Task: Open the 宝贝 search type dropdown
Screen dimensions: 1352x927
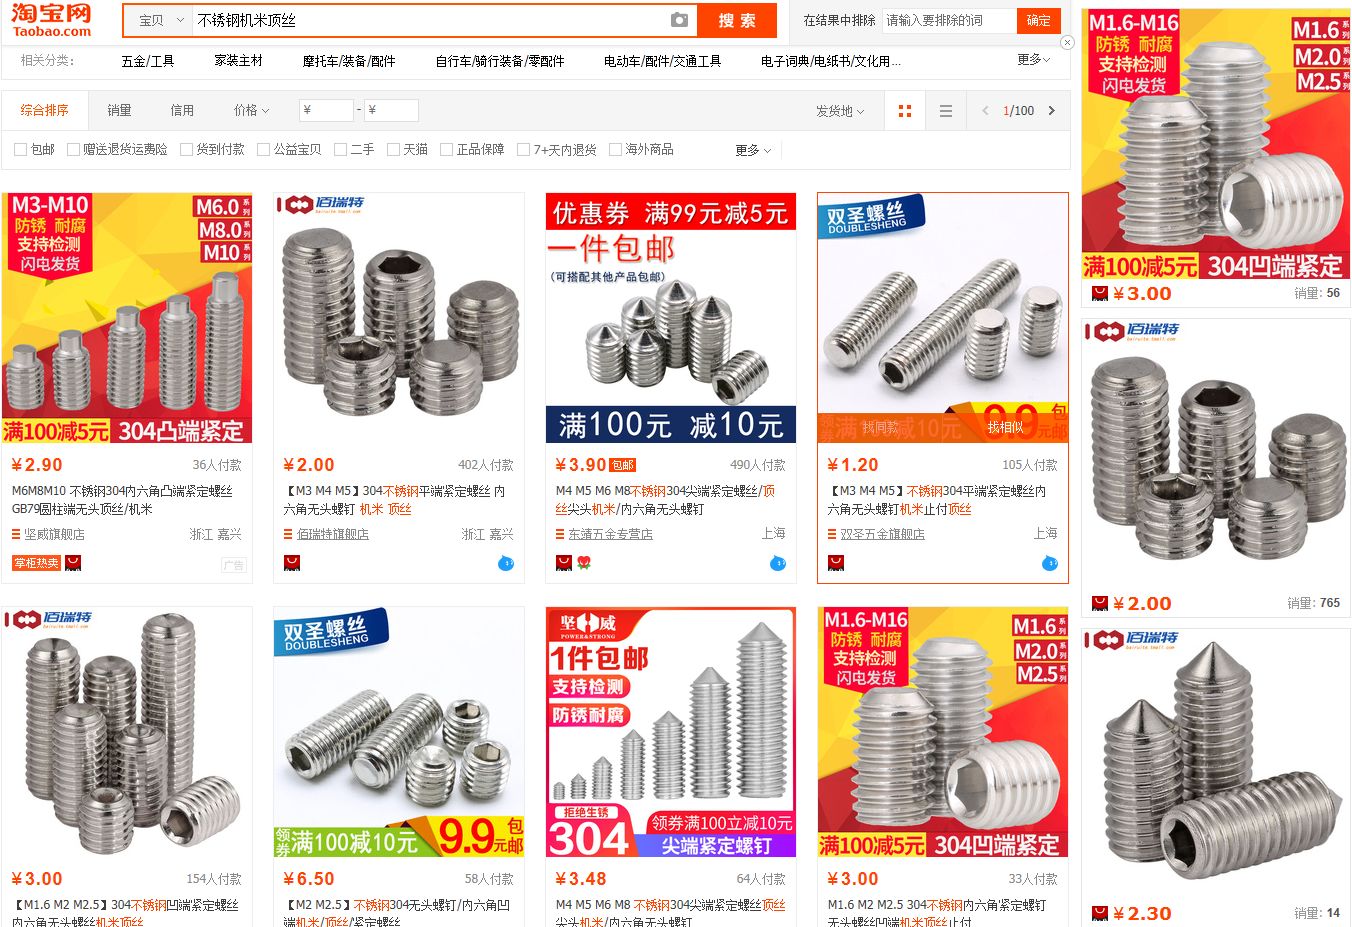Action: point(160,20)
